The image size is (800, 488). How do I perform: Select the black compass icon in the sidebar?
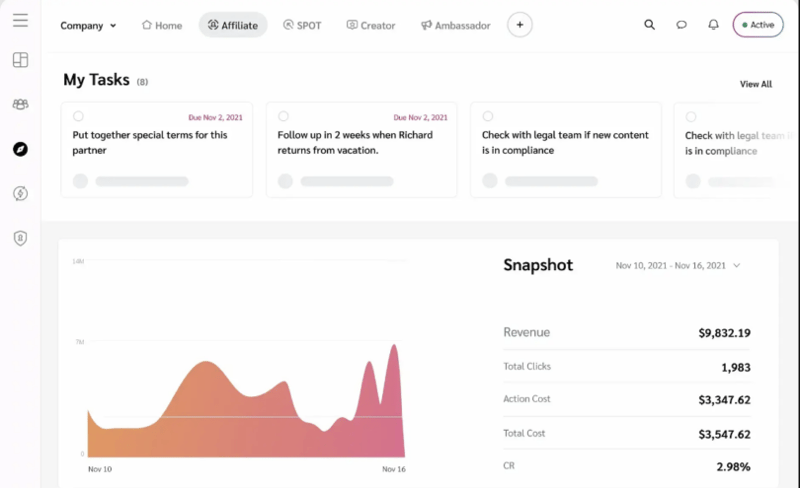coord(20,149)
